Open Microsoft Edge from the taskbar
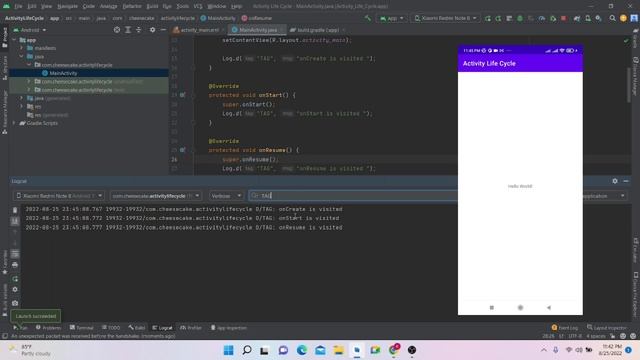 click(302, 350)
